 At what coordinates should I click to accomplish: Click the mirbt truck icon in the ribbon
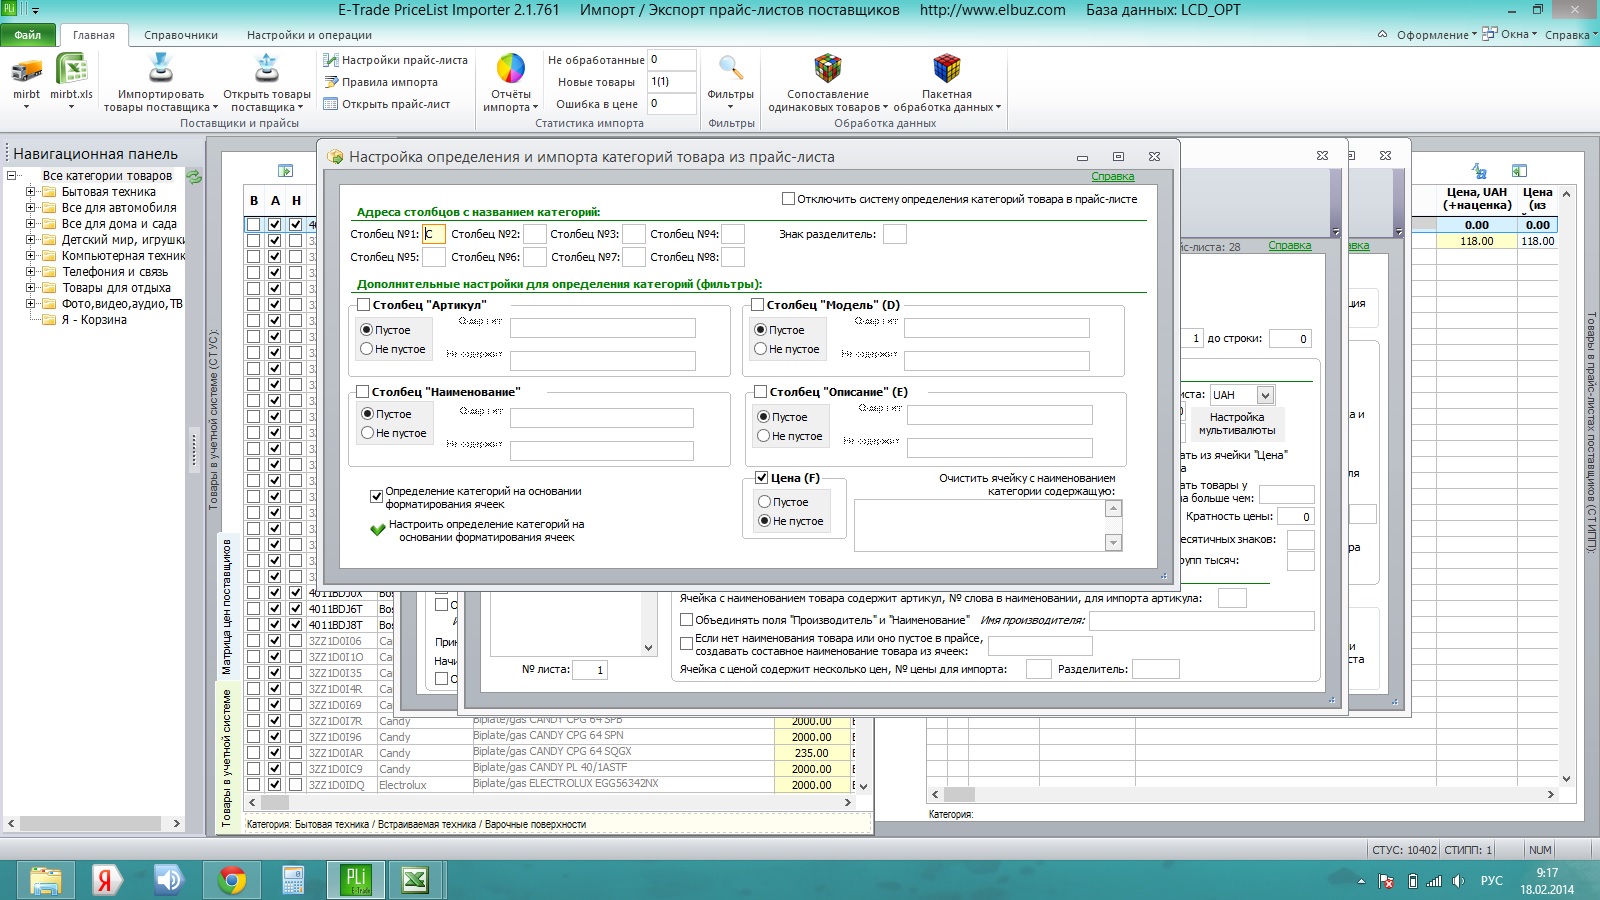(27, 71)
